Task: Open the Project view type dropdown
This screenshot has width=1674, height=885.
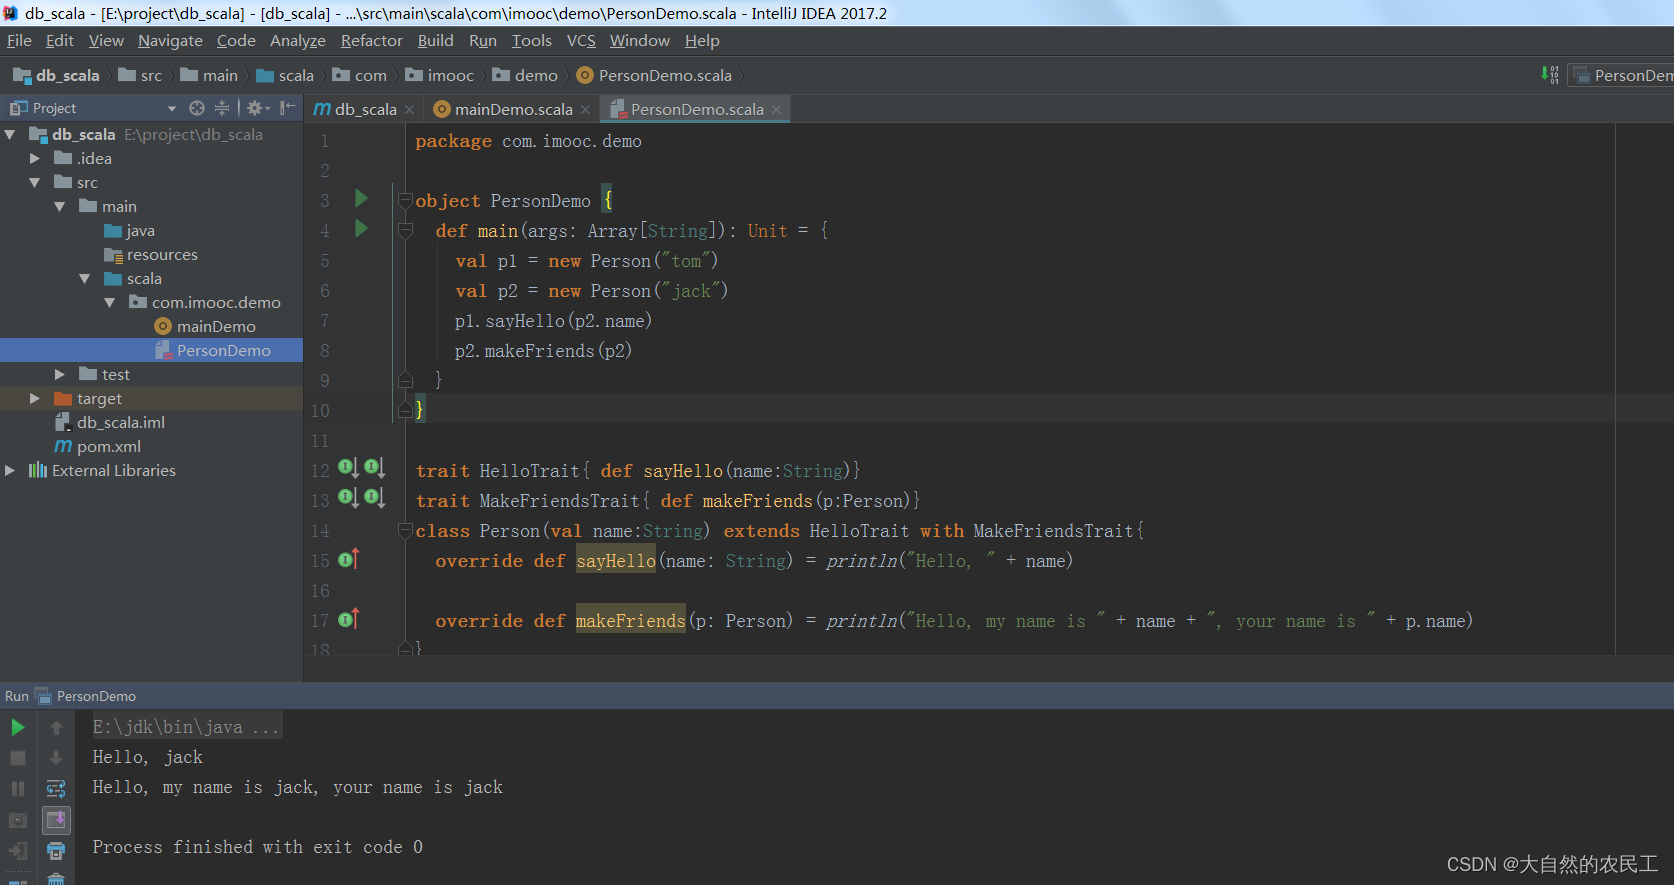Action: pyautogui.click(x=171, y=108)
